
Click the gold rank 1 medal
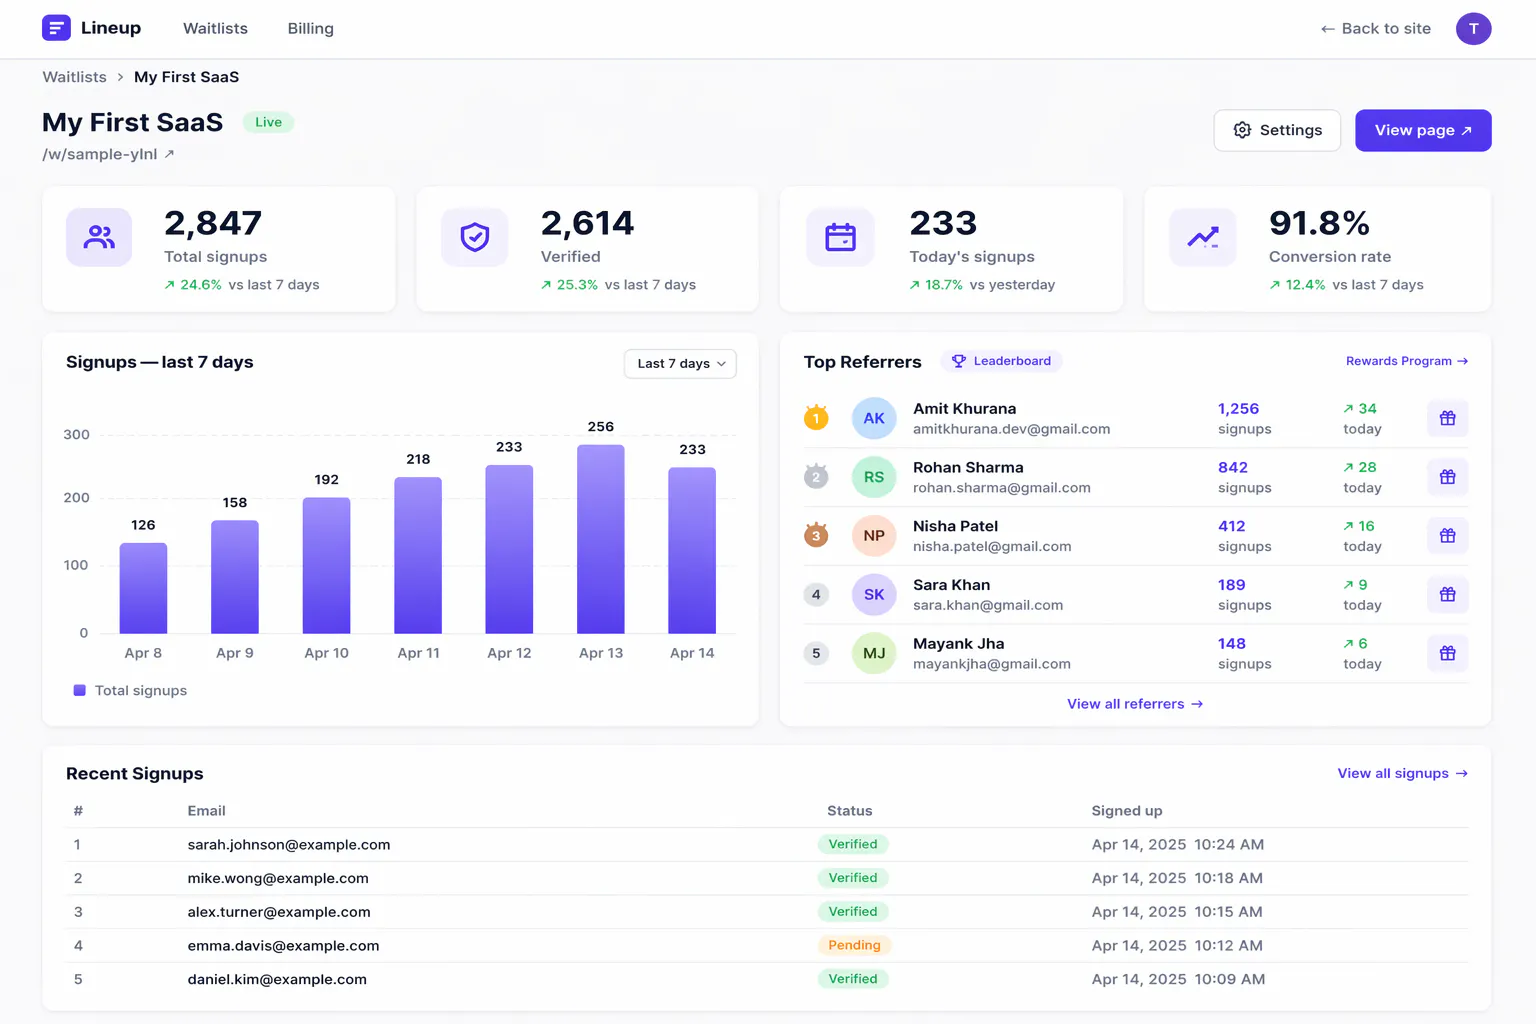click(816, 418)
